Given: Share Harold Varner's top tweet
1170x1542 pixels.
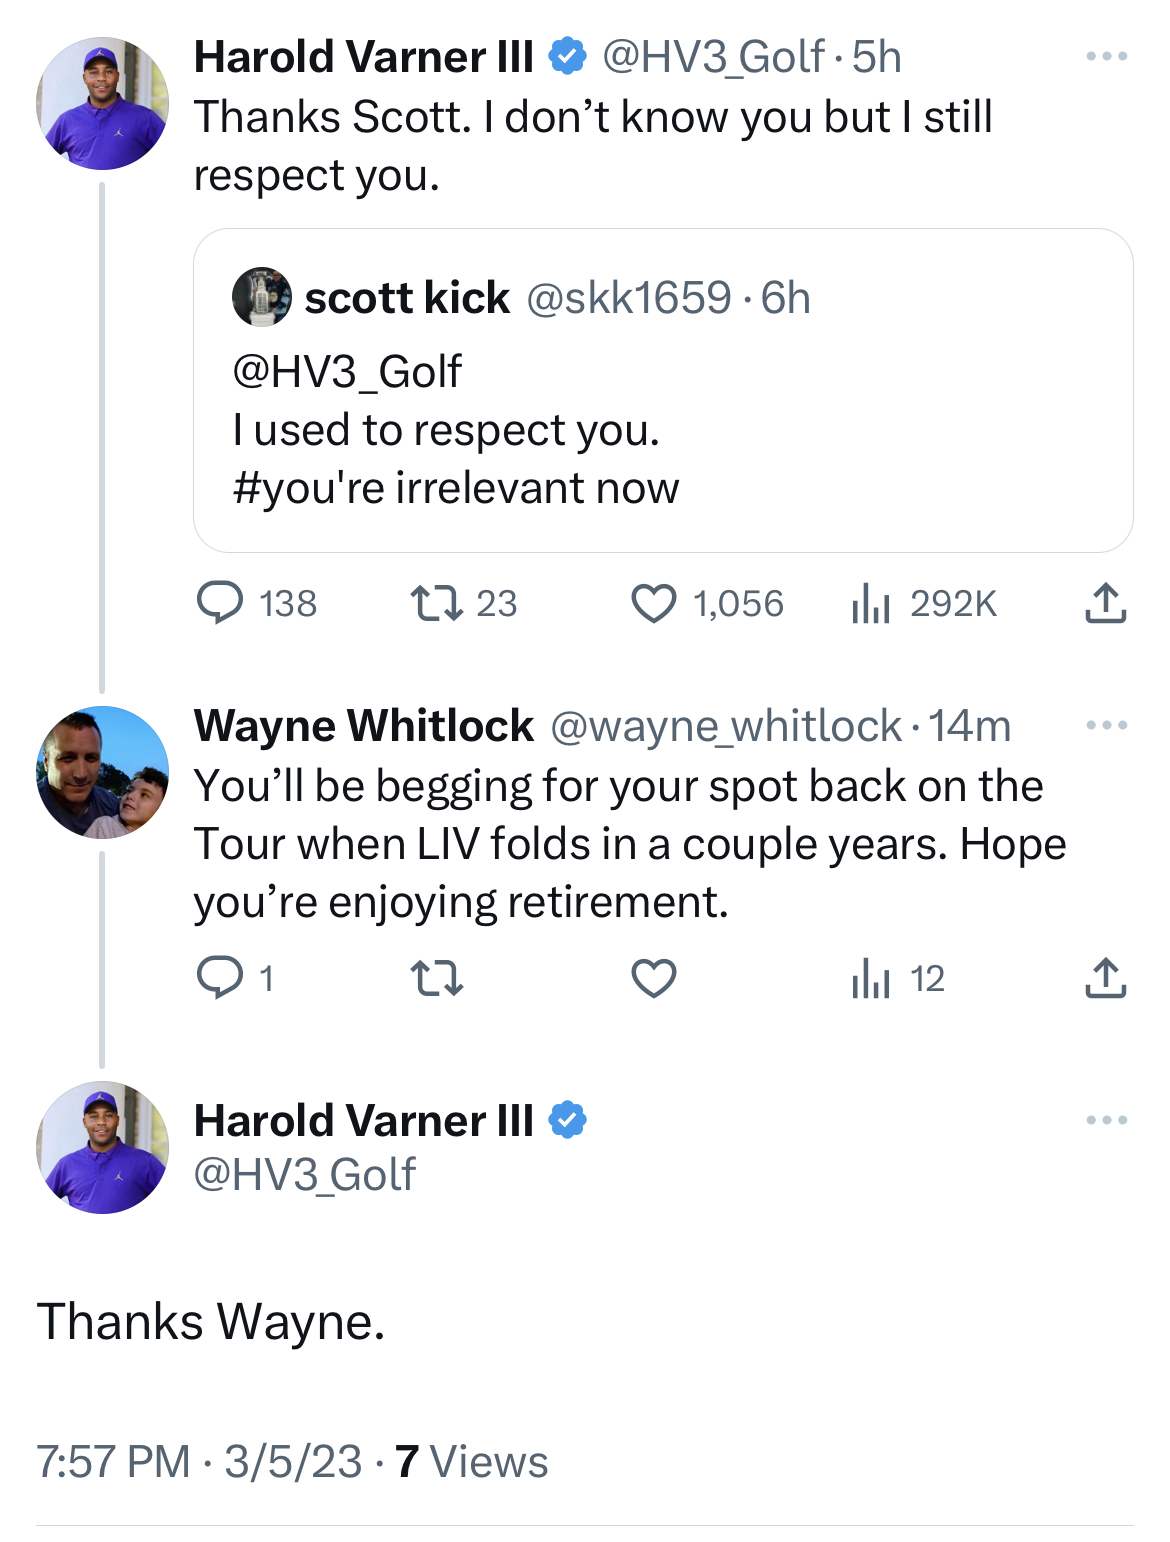Looking at the screenshot, I should pyautogui.click(x=1105, y=603).
